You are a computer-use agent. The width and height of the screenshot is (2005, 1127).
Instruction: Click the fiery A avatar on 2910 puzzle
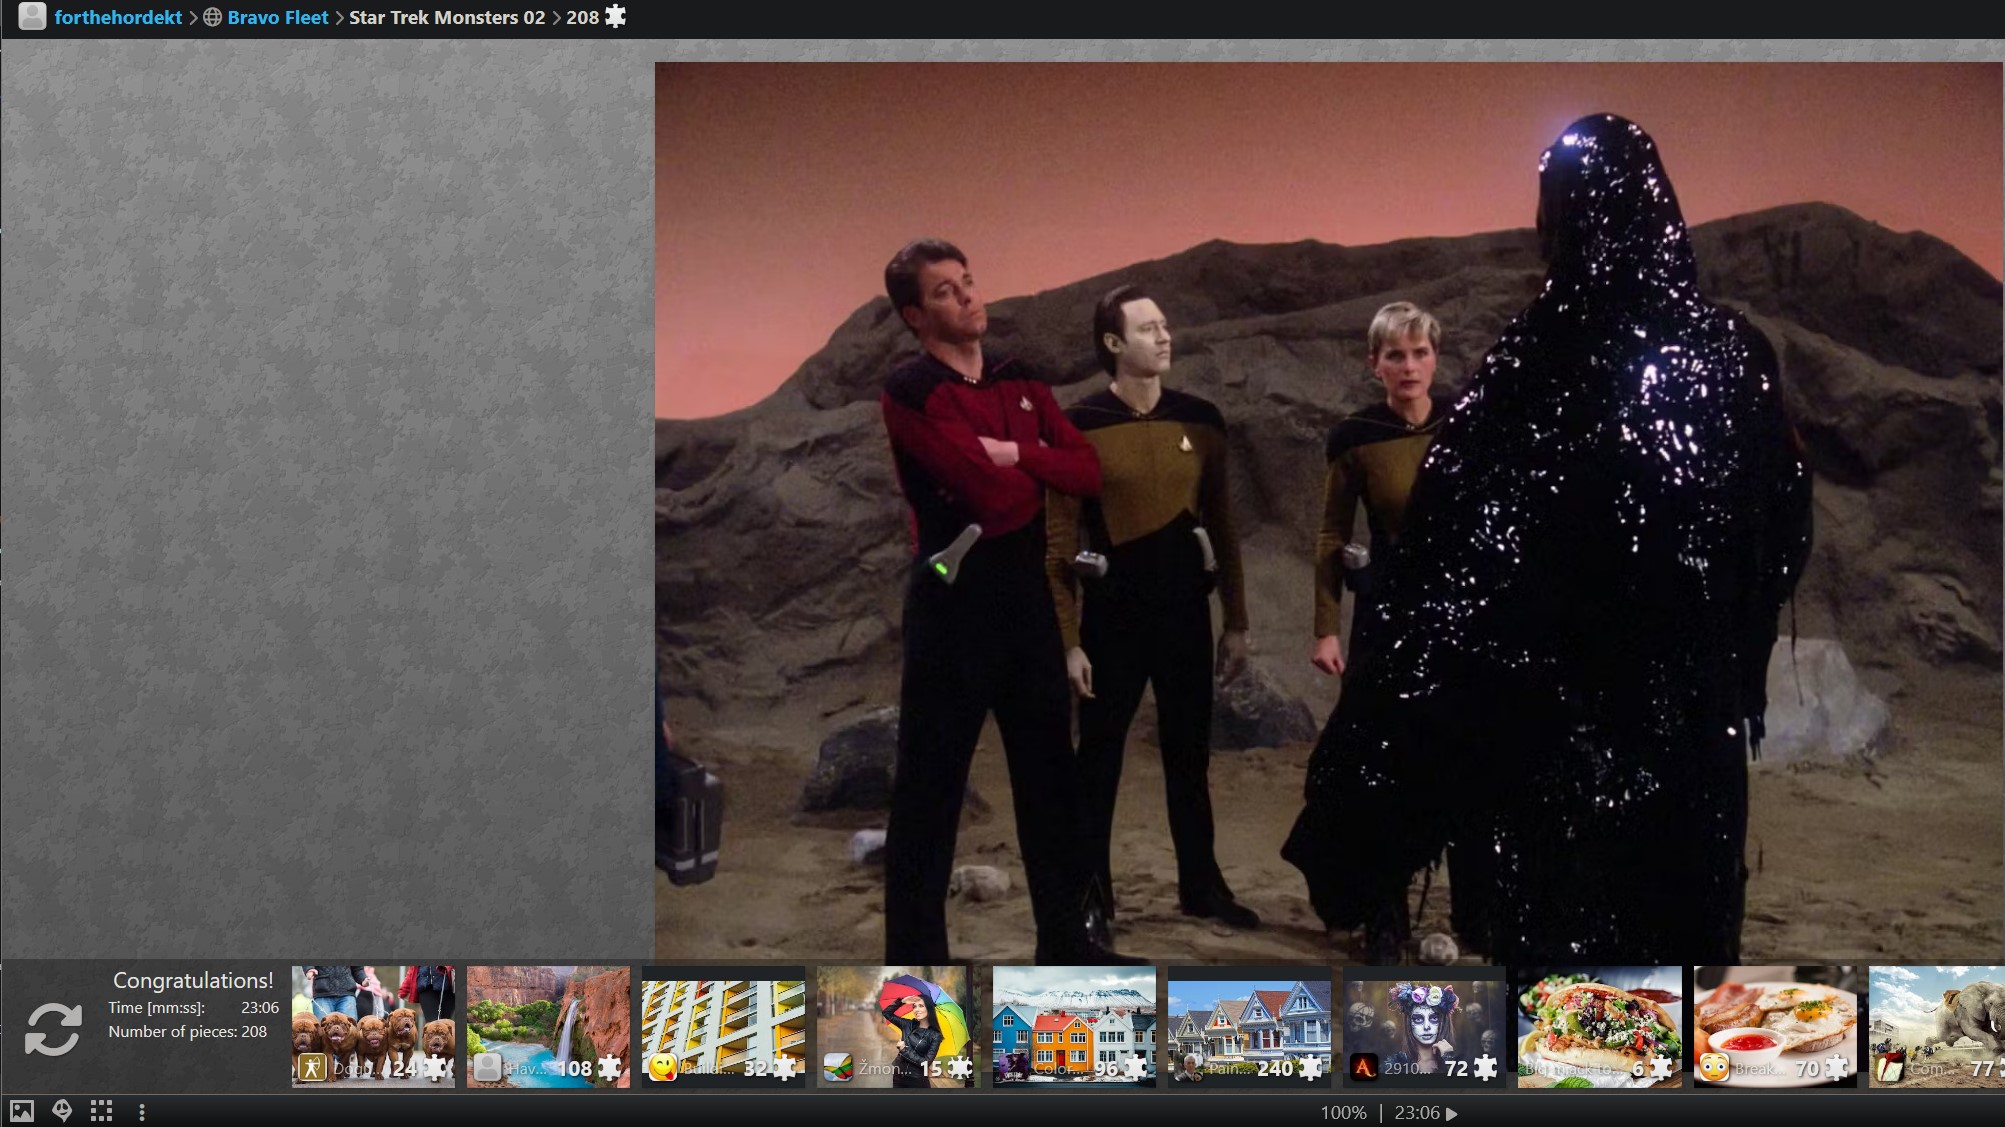click(1363, 1068)
